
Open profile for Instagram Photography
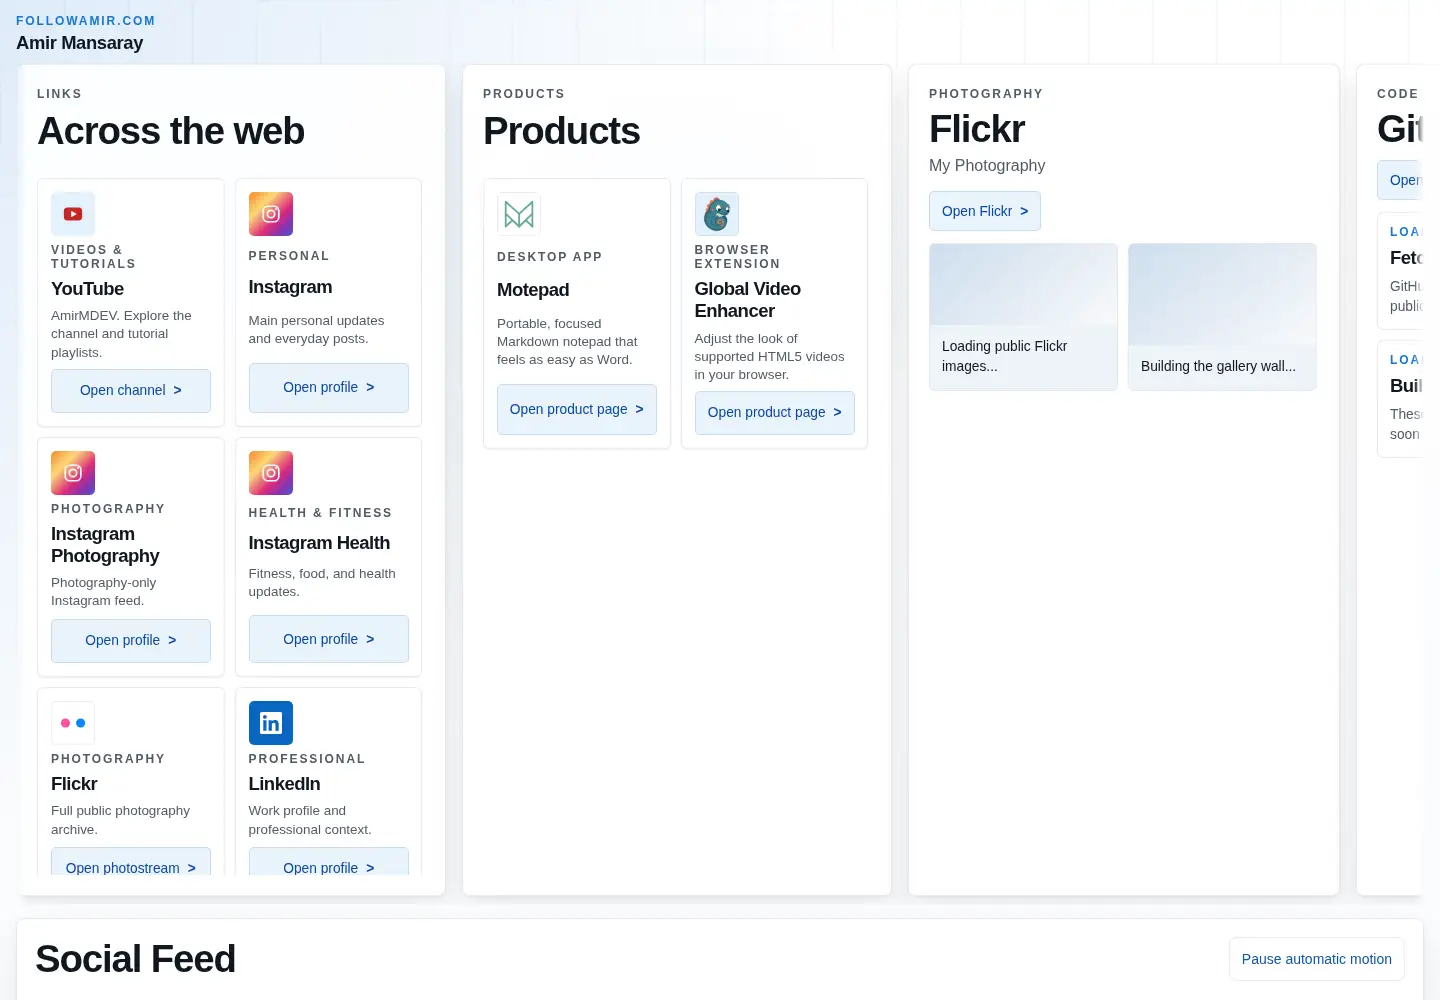click(131, 640)
